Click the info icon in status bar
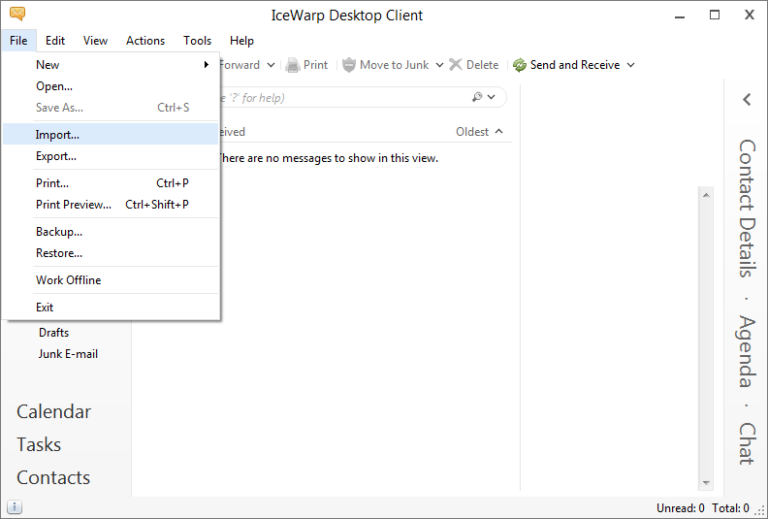The height and width of the screenshot is (519, 768). tap(14, 507)
